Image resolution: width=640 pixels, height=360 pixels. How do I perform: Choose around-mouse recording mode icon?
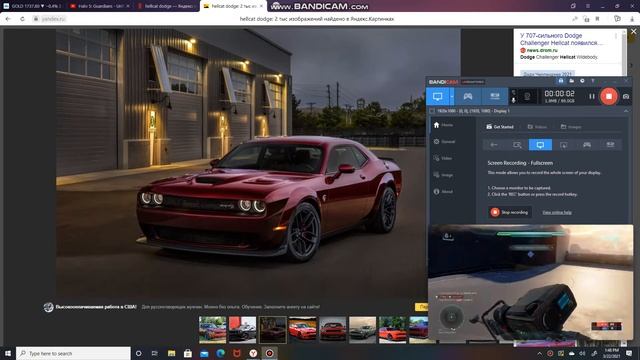(x=564, y=145)
